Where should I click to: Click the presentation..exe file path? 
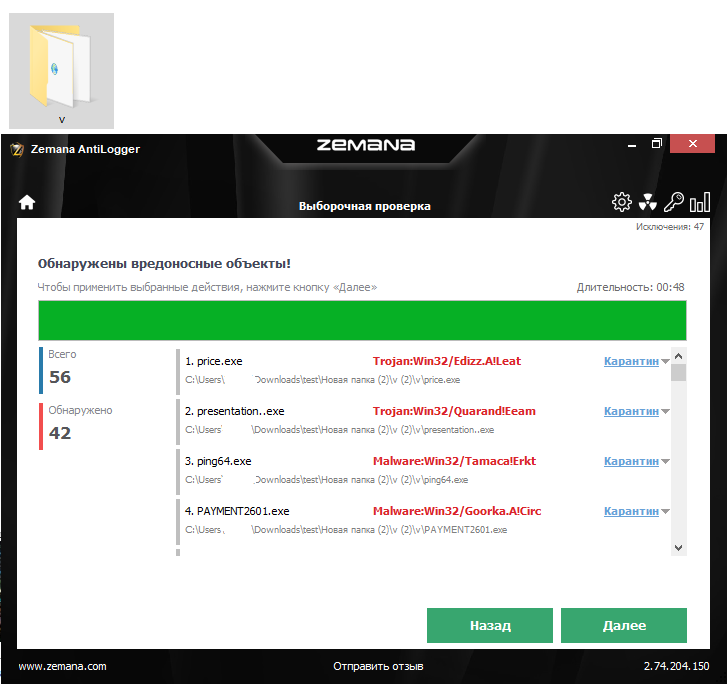[x=339, y=430]
